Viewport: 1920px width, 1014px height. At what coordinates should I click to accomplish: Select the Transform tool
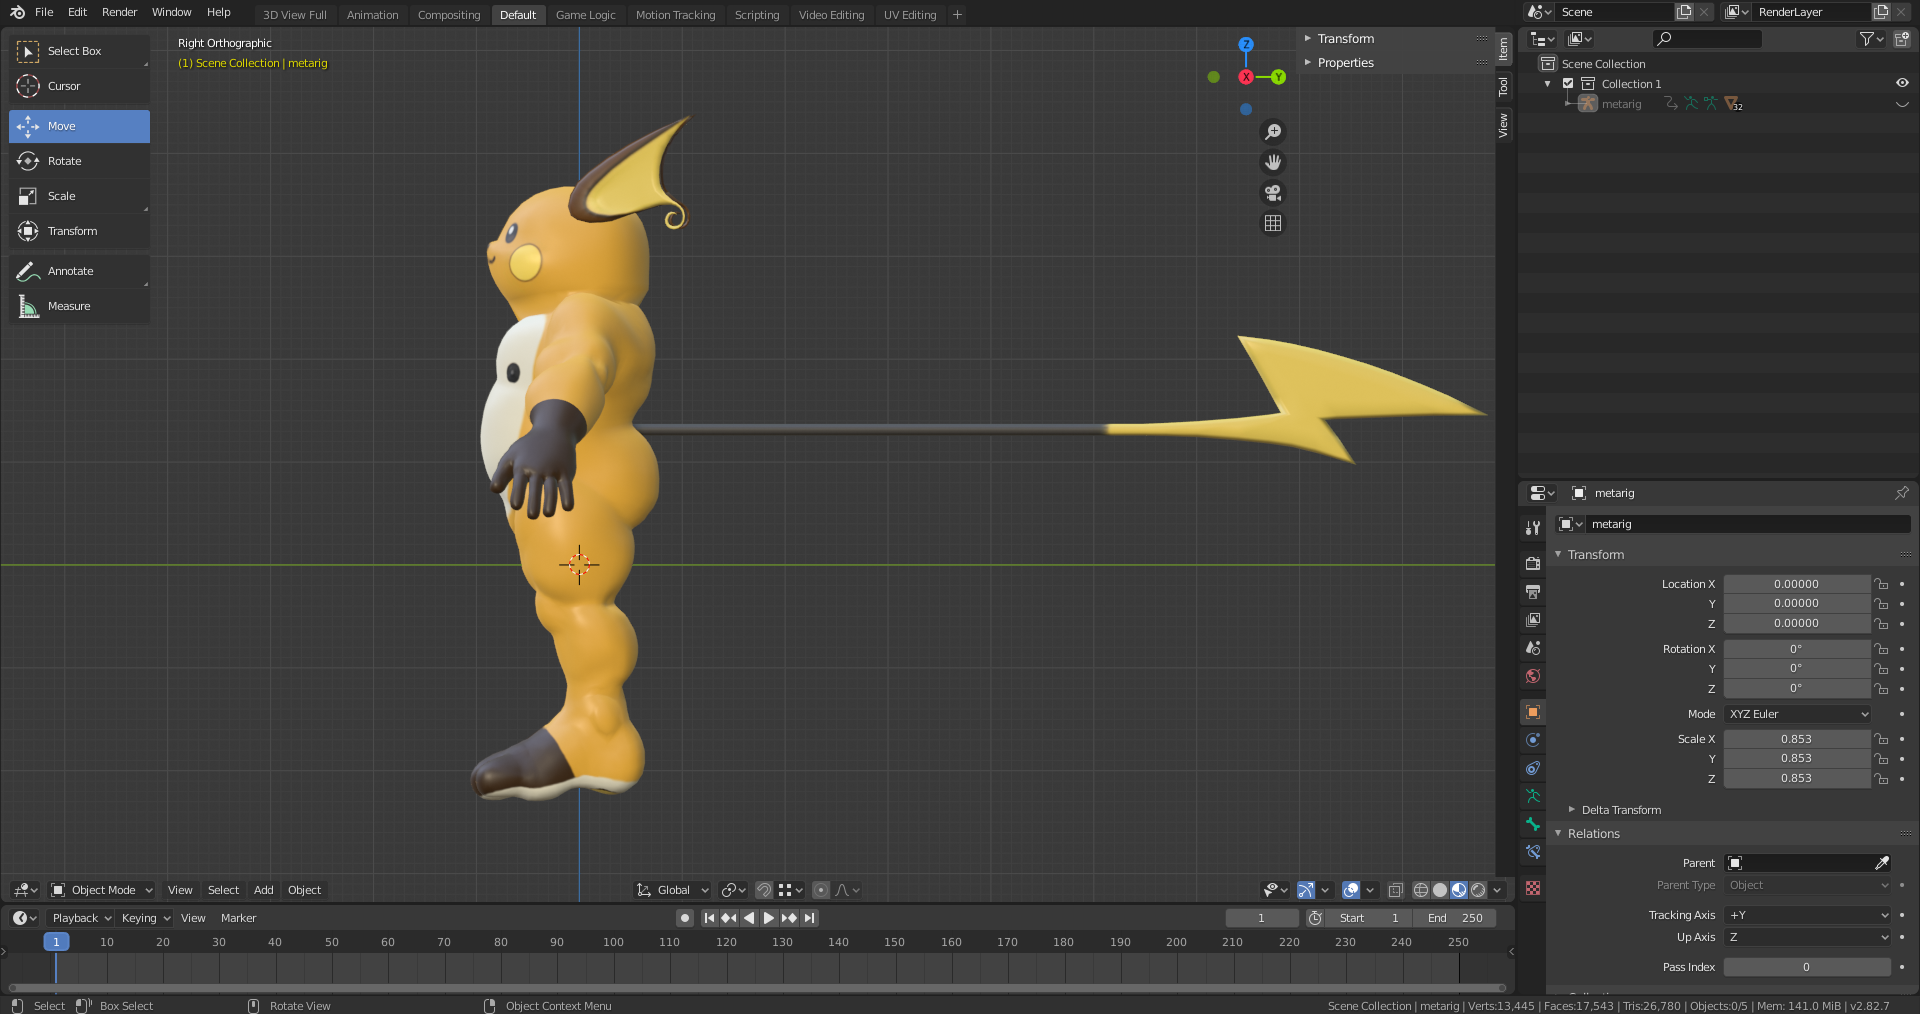[x=79, y=231]
